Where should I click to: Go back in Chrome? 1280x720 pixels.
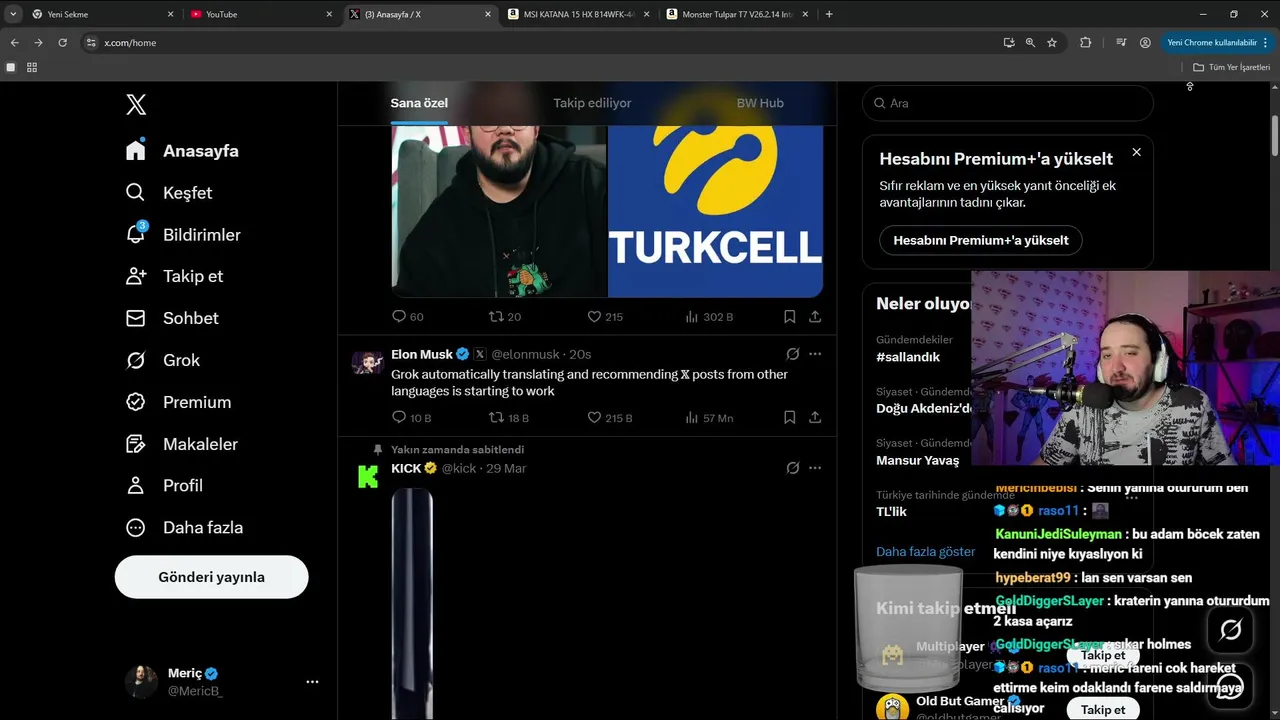[x=14, y=43]
